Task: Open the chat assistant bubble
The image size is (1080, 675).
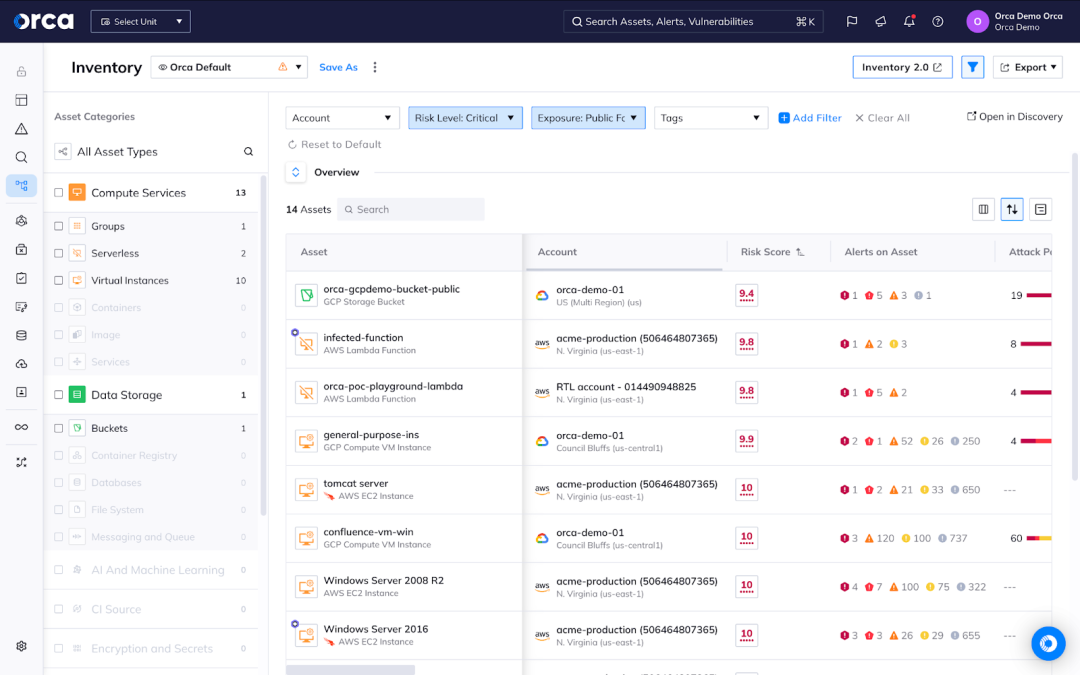Action: click(1048, 643)
